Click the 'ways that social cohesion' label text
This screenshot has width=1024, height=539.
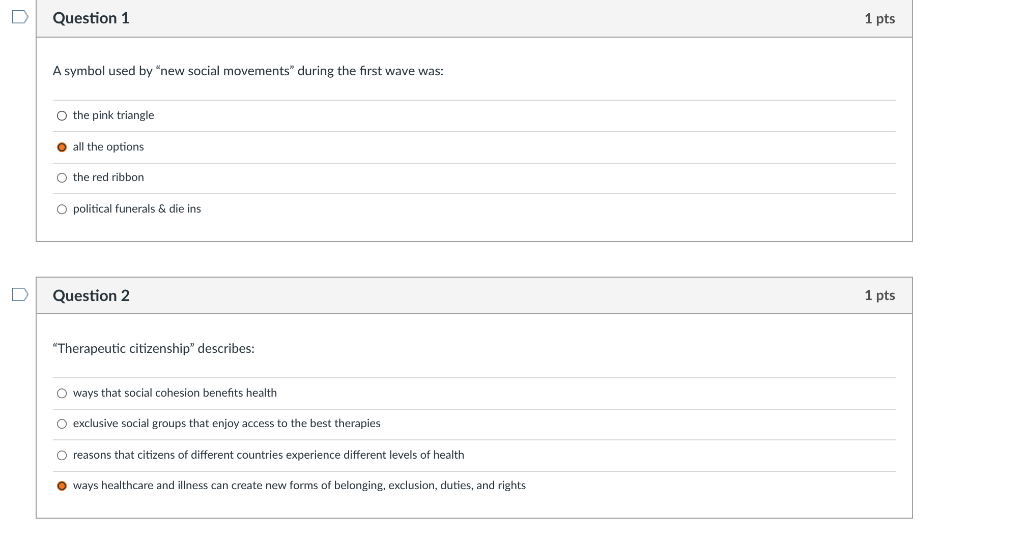[x=175, y=393]
